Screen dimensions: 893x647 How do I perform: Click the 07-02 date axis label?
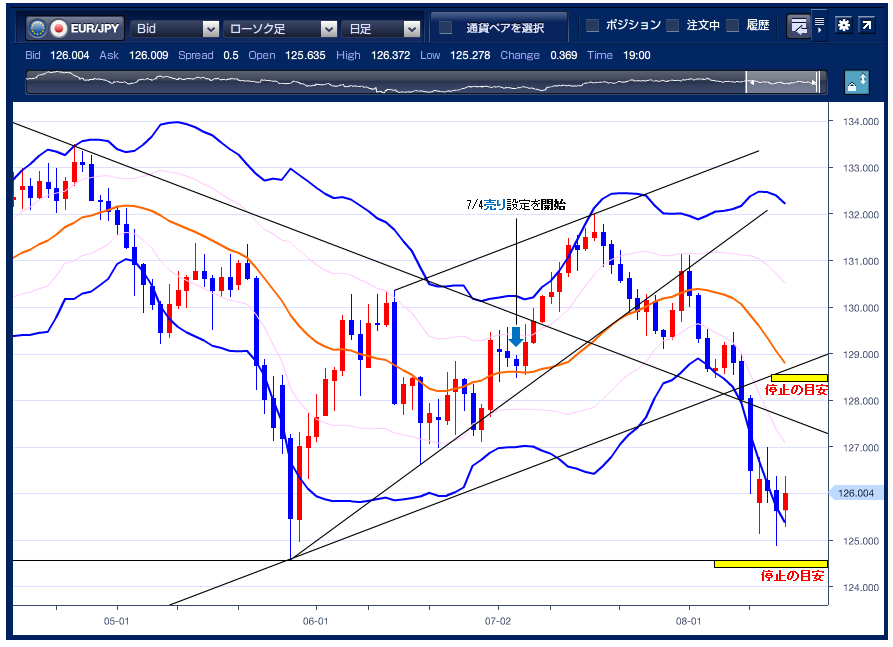(x=498, y=621)
